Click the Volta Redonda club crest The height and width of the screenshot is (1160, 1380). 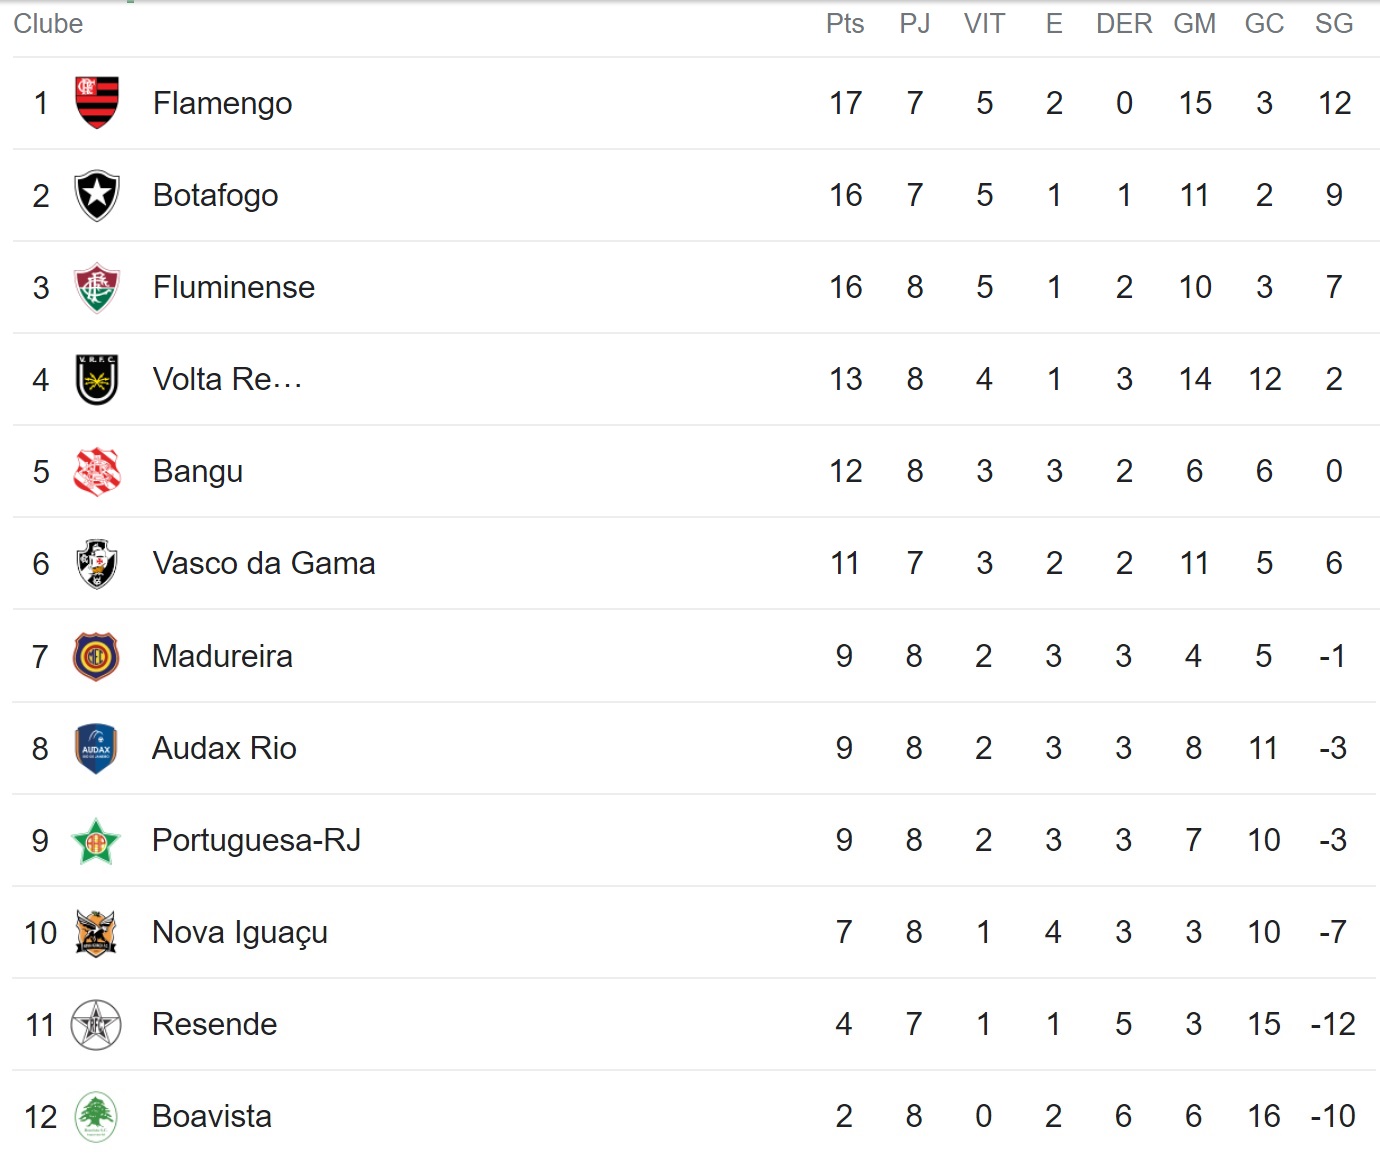pos(97,380)
